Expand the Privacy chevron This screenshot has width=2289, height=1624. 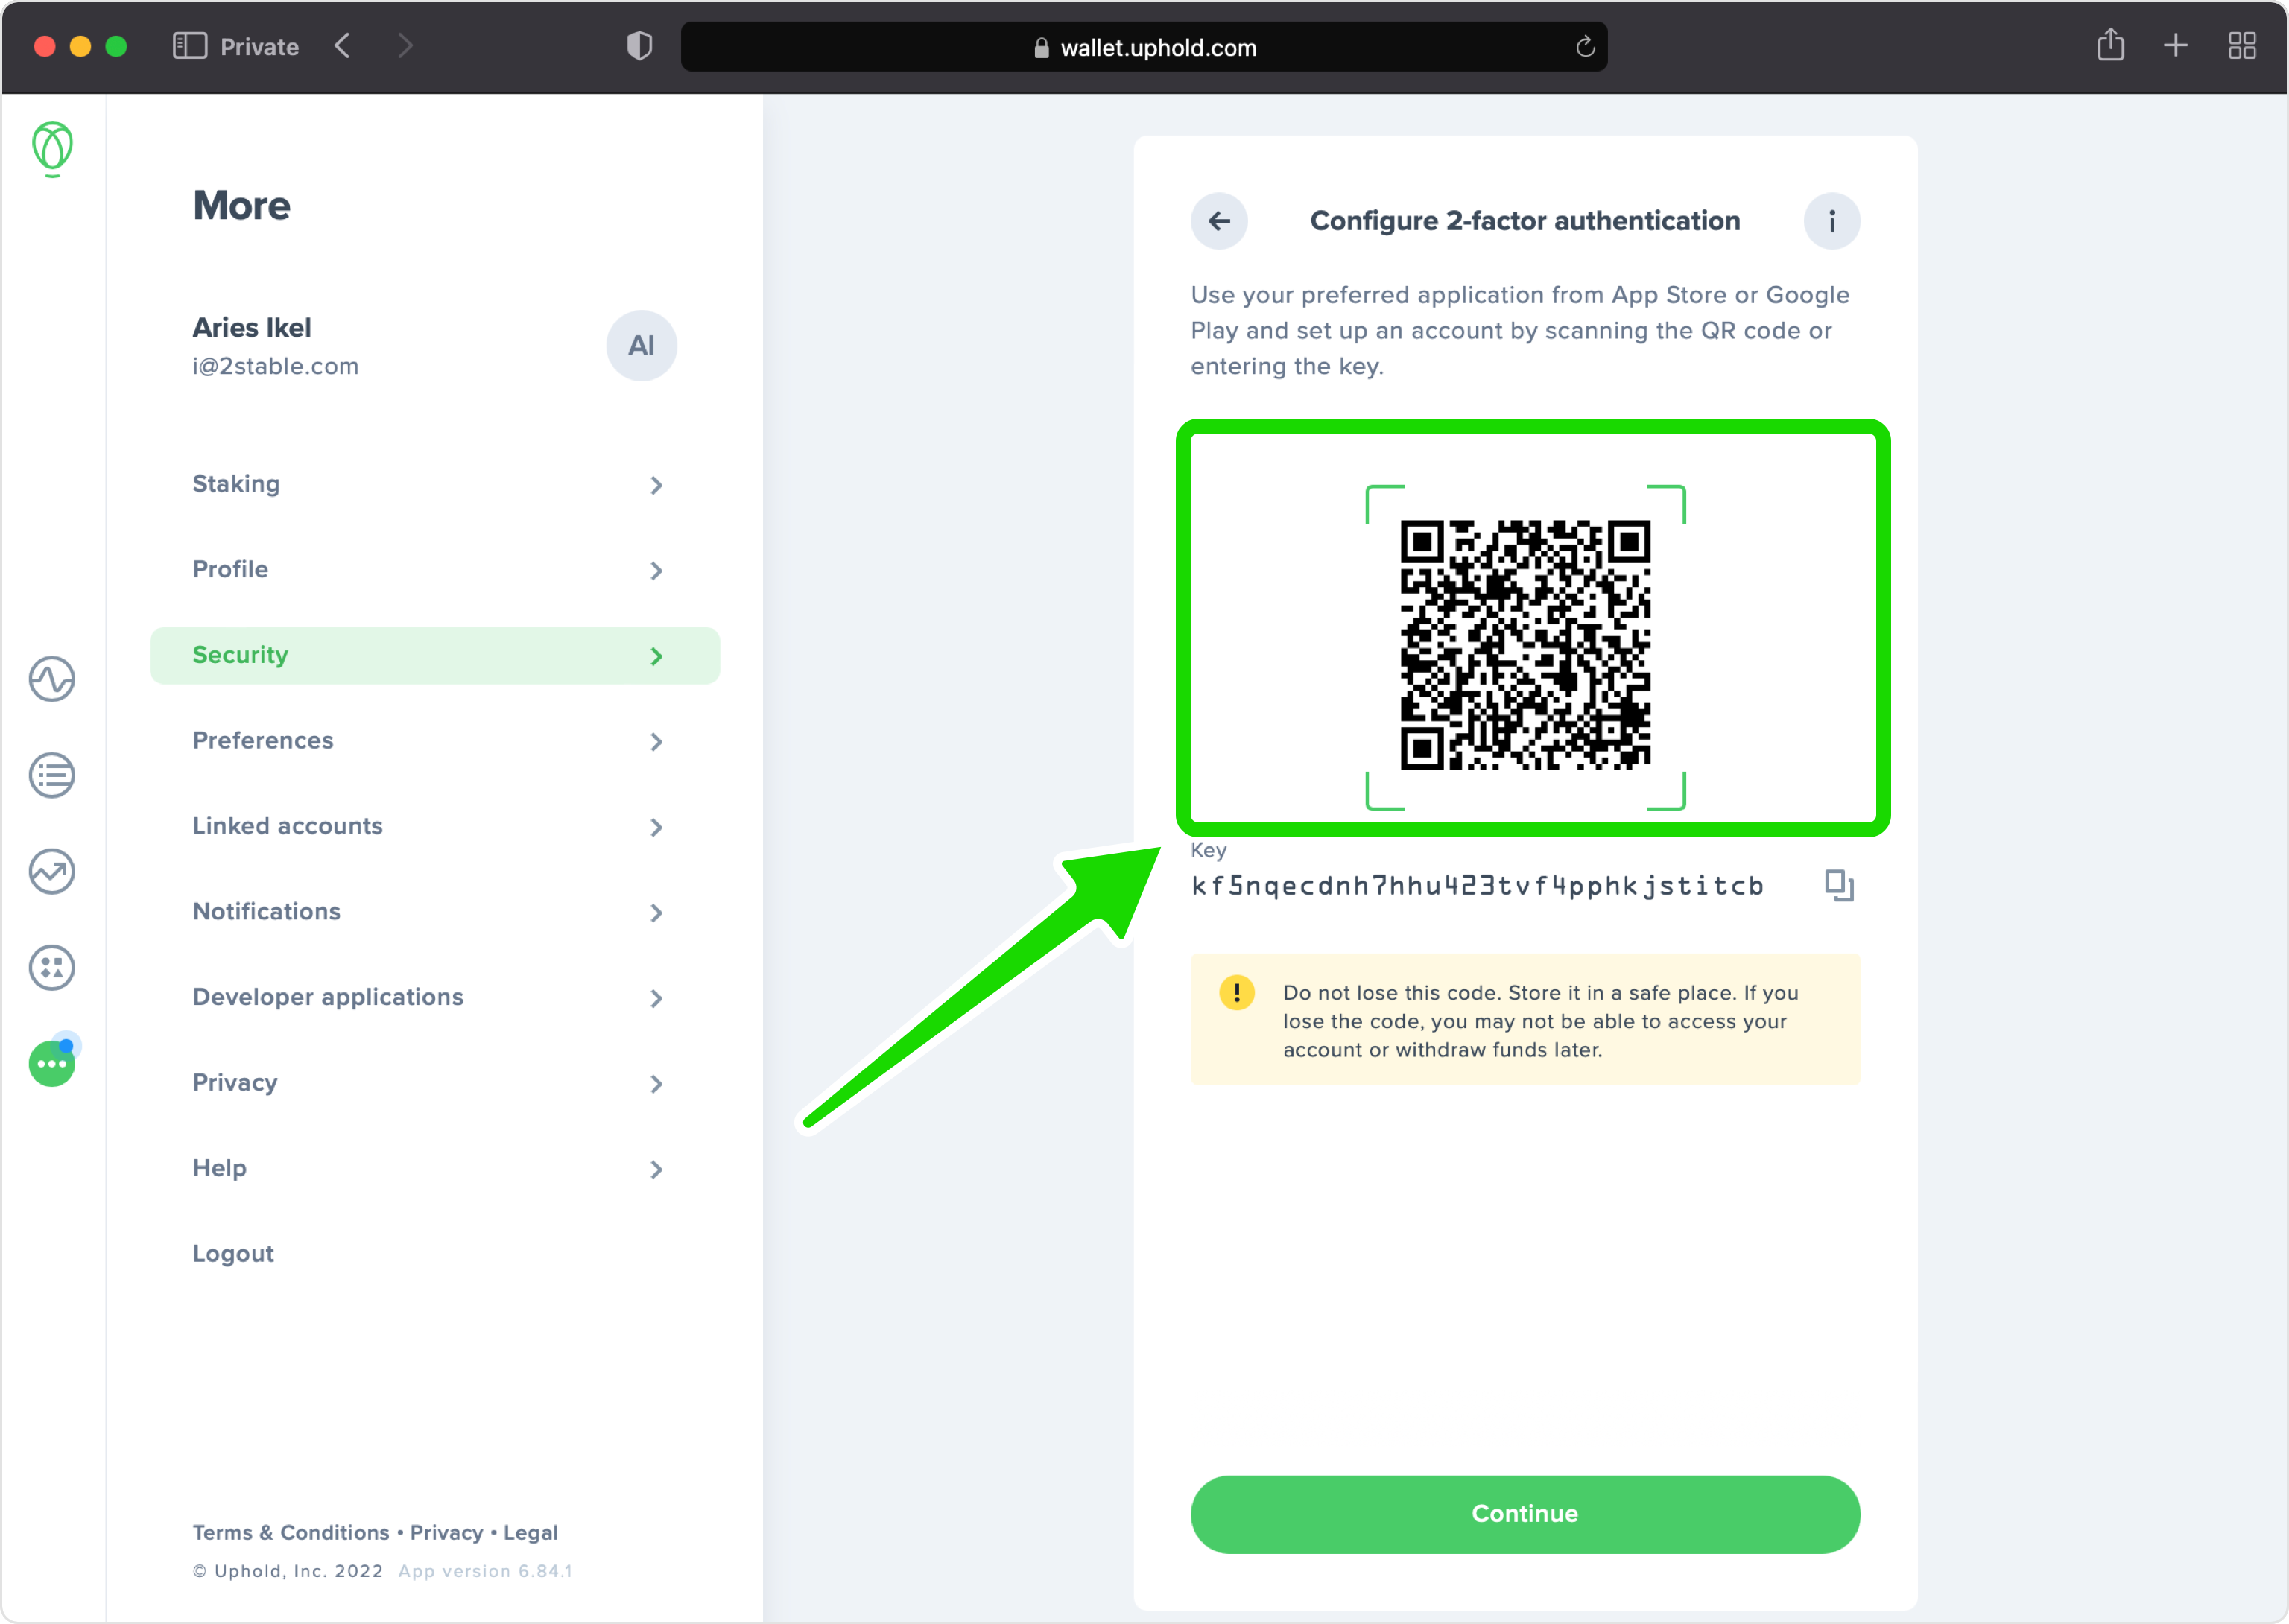point(656,1084)
